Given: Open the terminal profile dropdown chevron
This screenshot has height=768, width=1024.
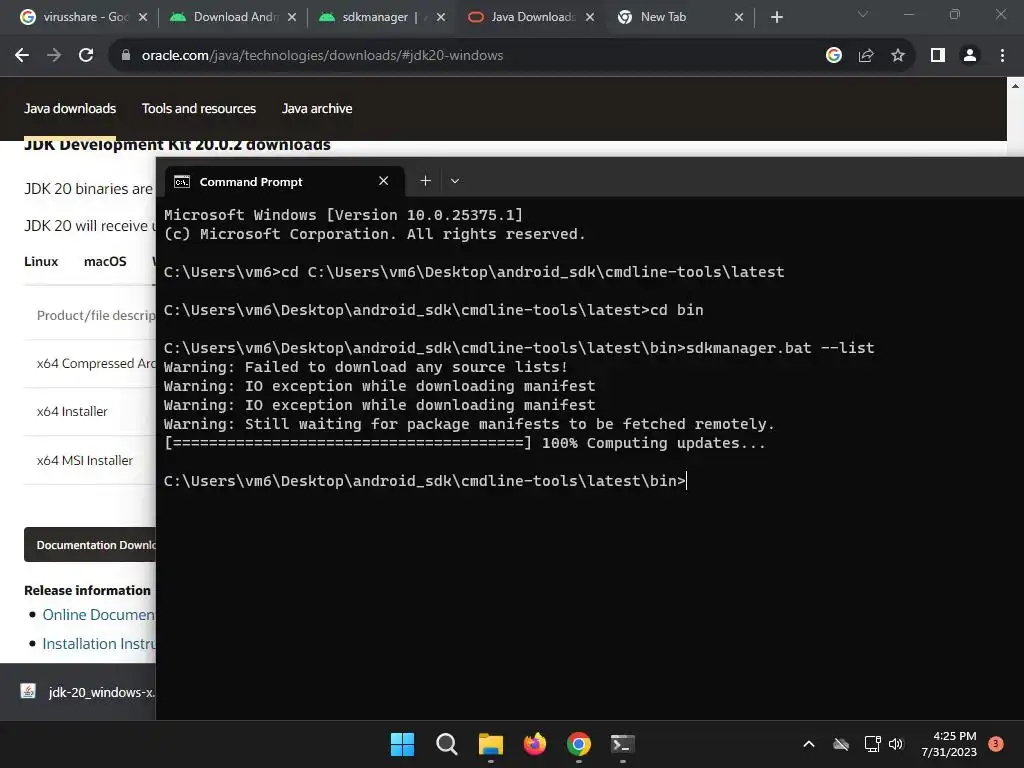Looking at the screenshot, I should click(x=455, y=181).
